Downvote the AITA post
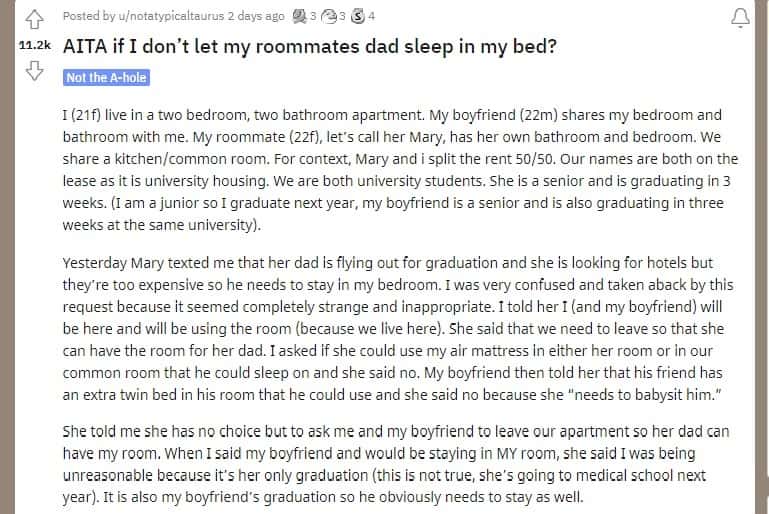 33,71
